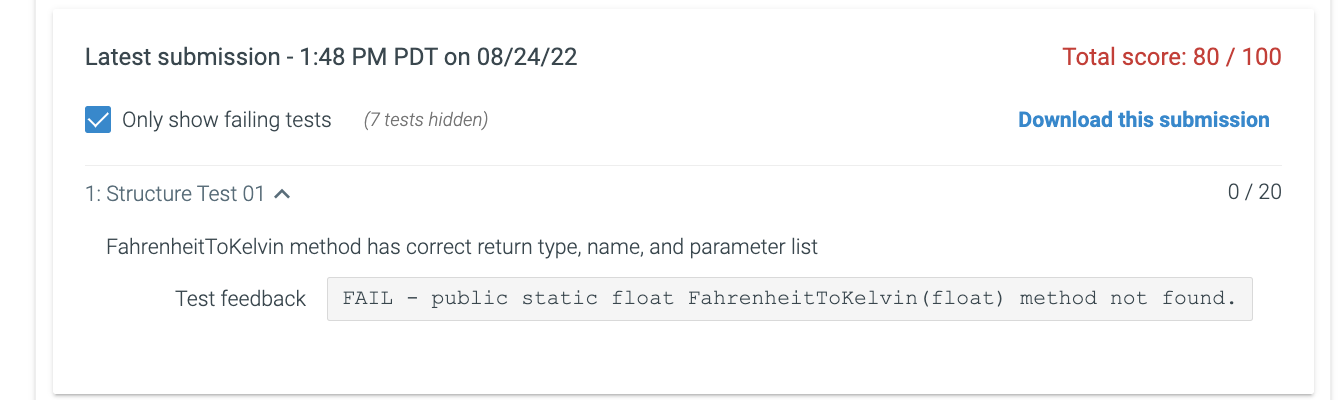Click the chevron arrow next to Structure Test 01
This screenshot has width=1344, height=400.
282,194
